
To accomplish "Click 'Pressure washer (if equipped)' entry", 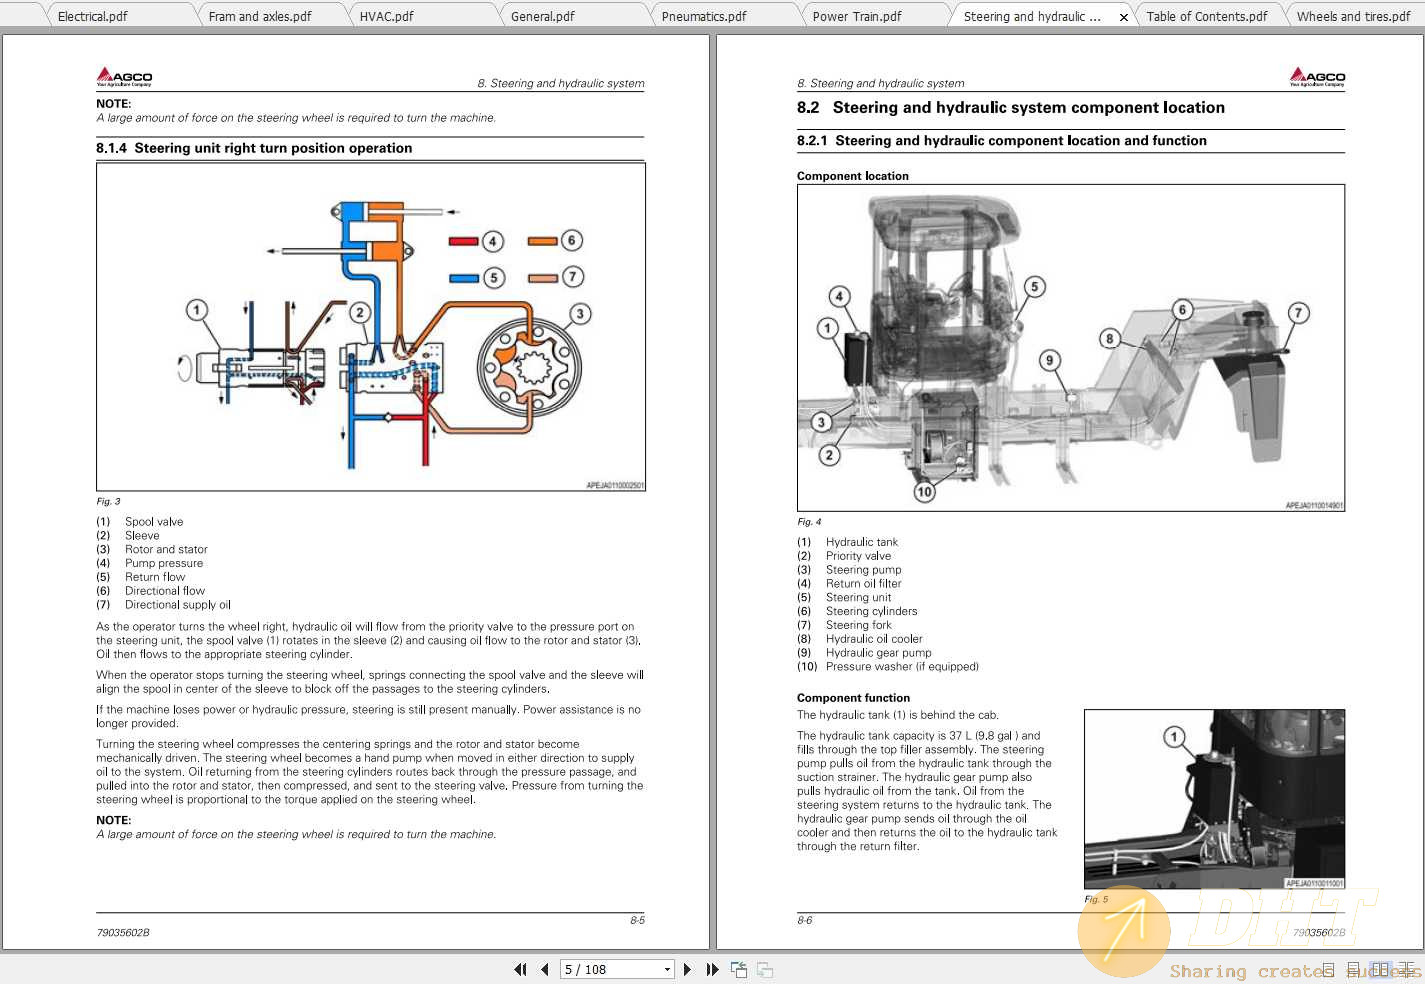I will pyautogui.click(x=902, y=667).
